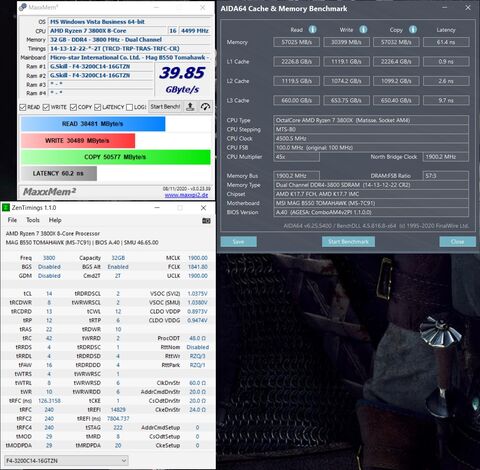
Task: Click the FCLK value in ZenTimings
Action: click(x=198, y=267)
